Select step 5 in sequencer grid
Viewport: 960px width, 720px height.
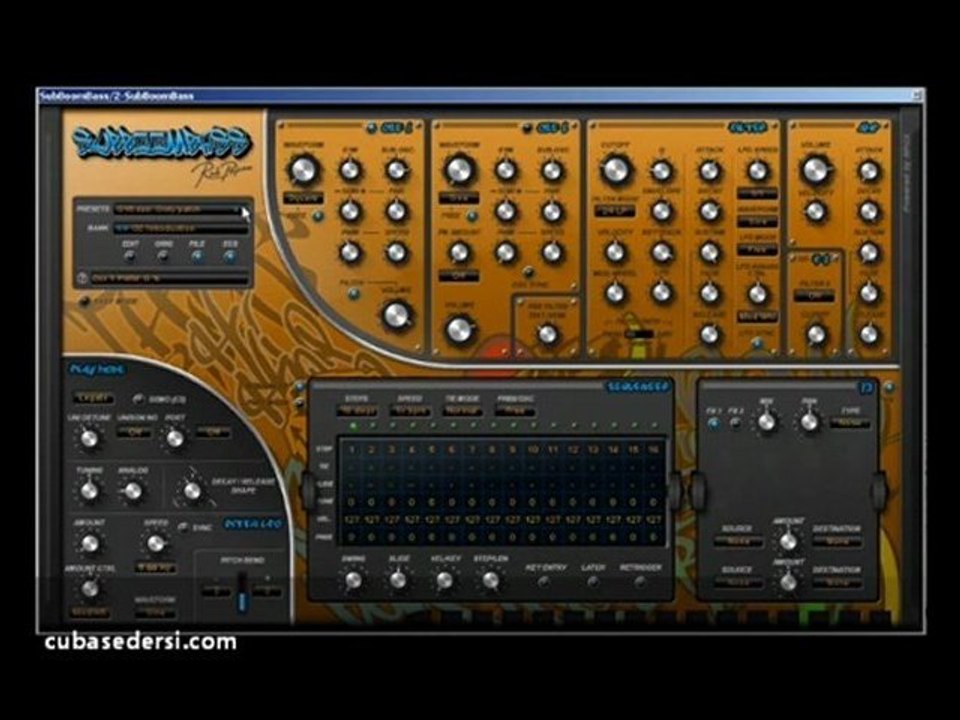tap(432, 450)
